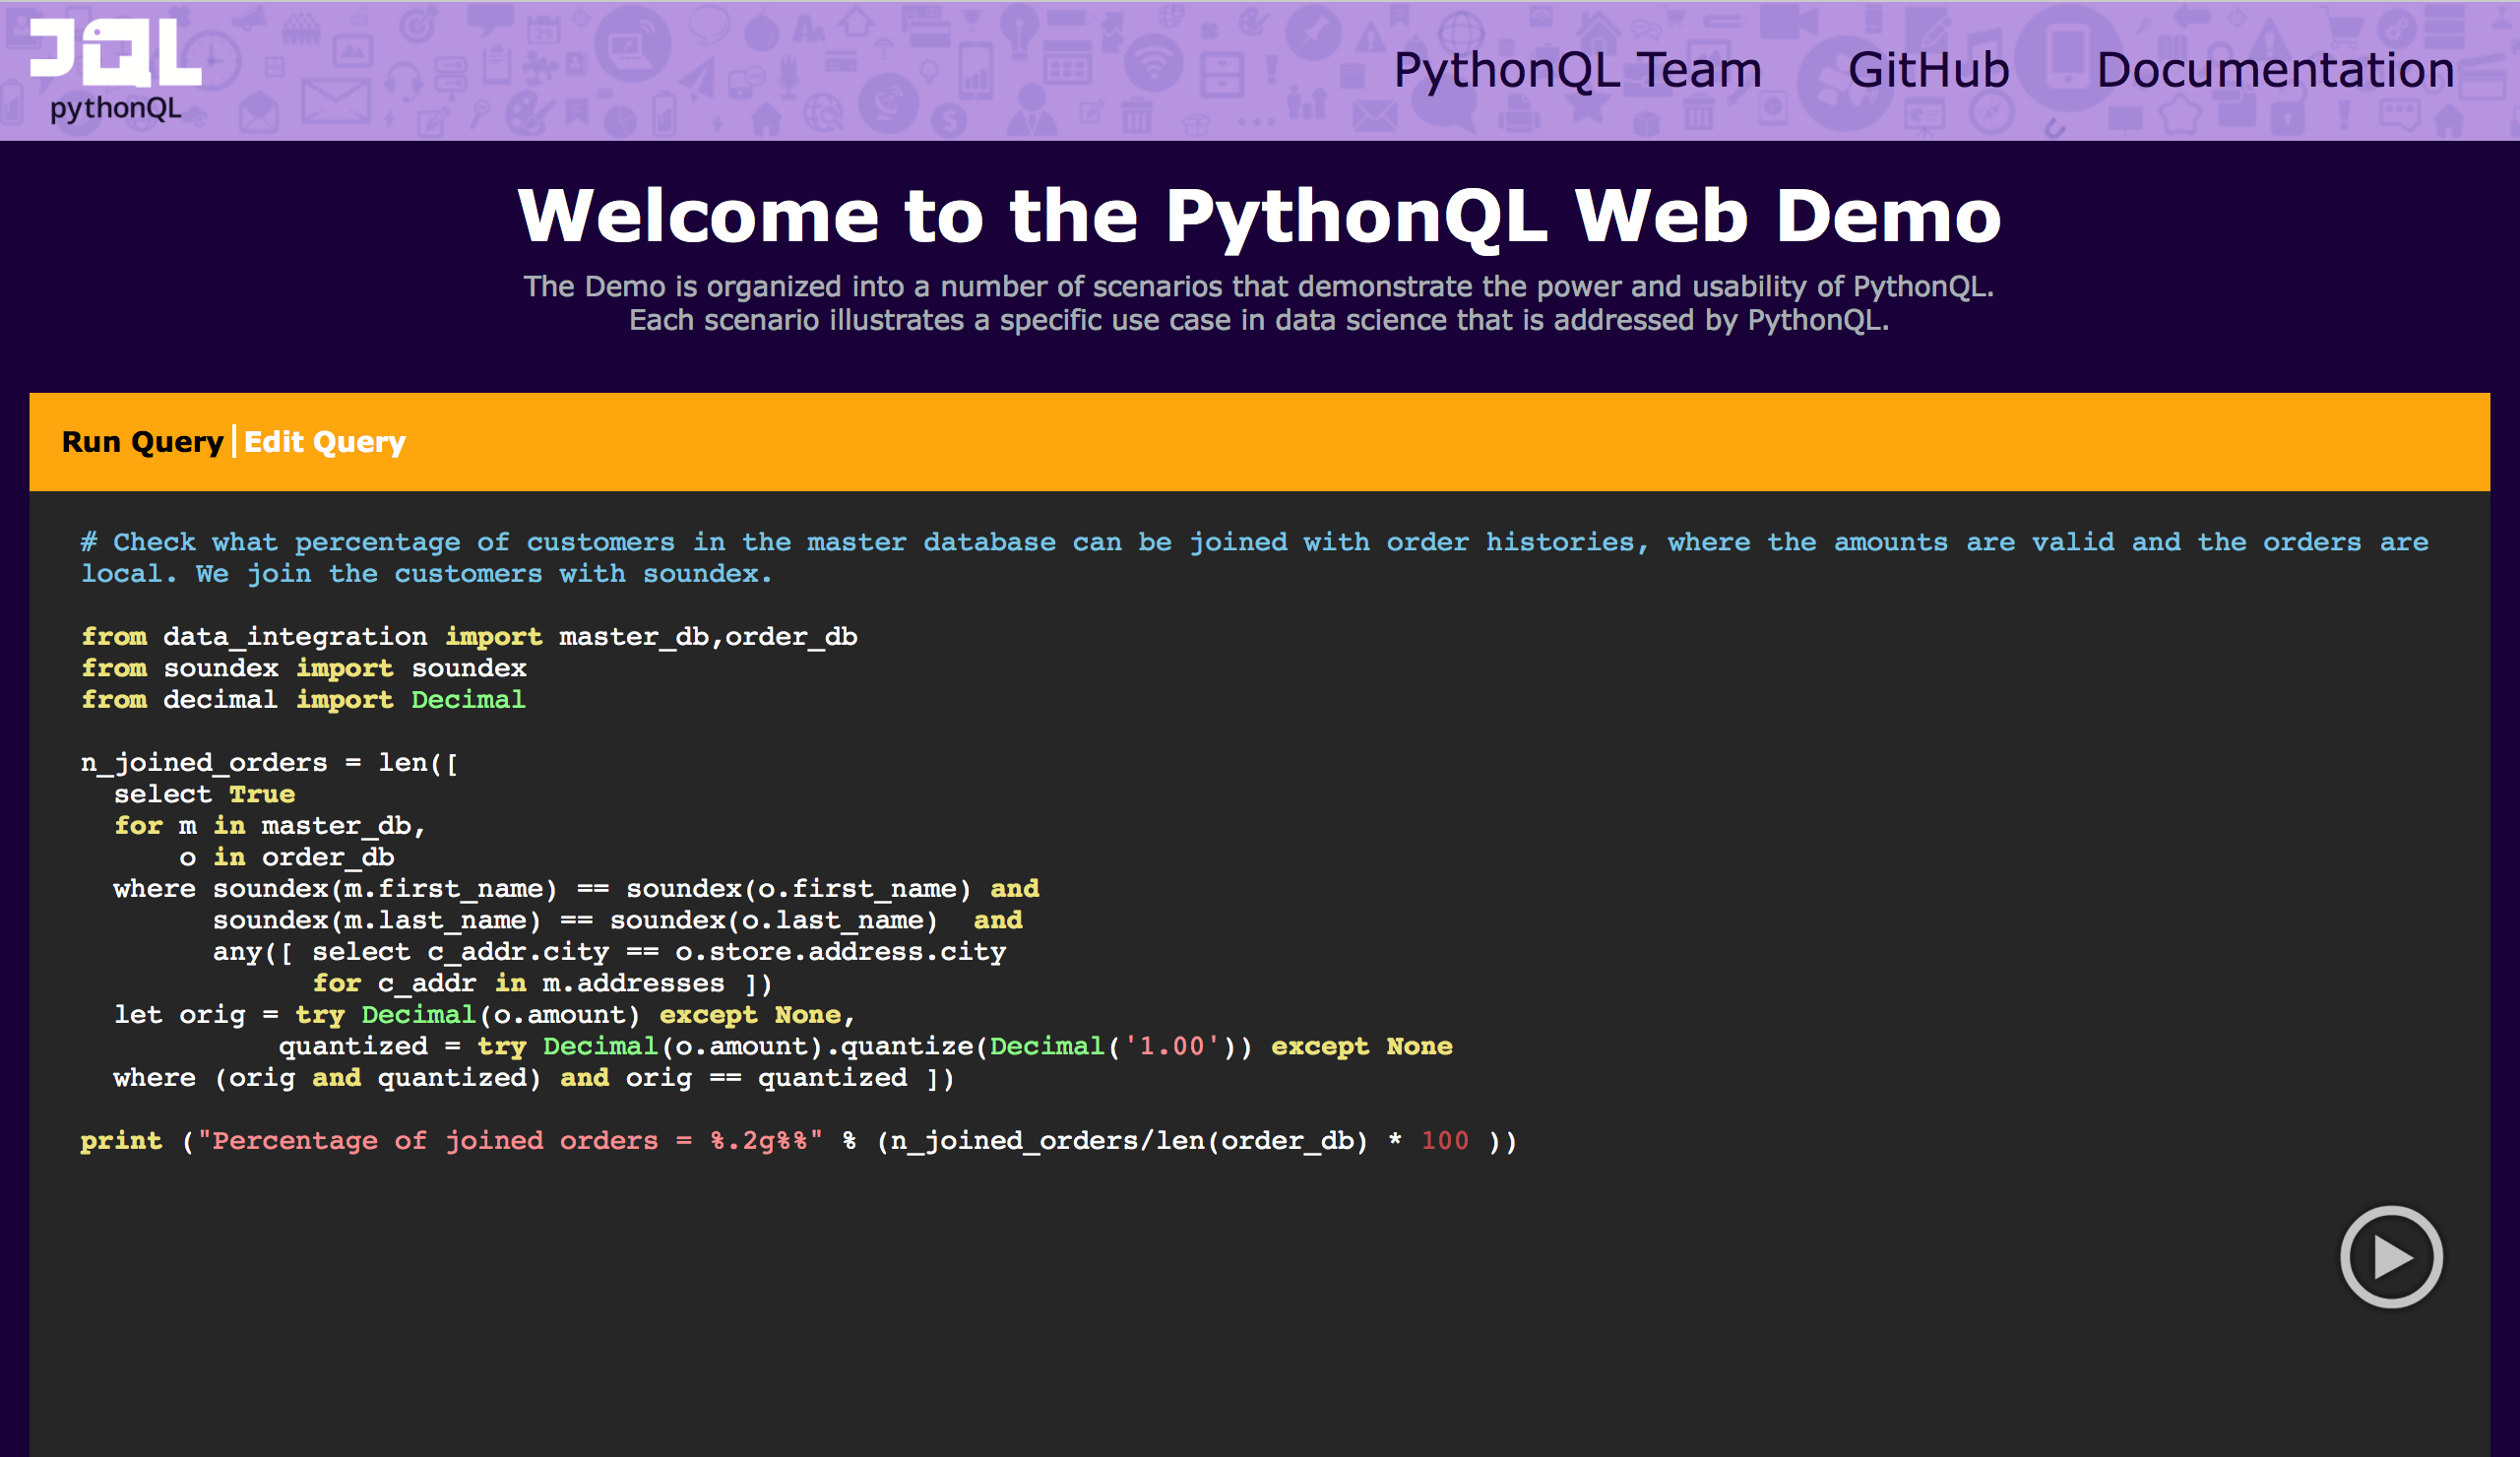The width and height of the screenshot is (2520, 1457).
Task: Click the 'Welcome to the PythonQL Web Demo' heading
Action: (x=1259, y=216)
